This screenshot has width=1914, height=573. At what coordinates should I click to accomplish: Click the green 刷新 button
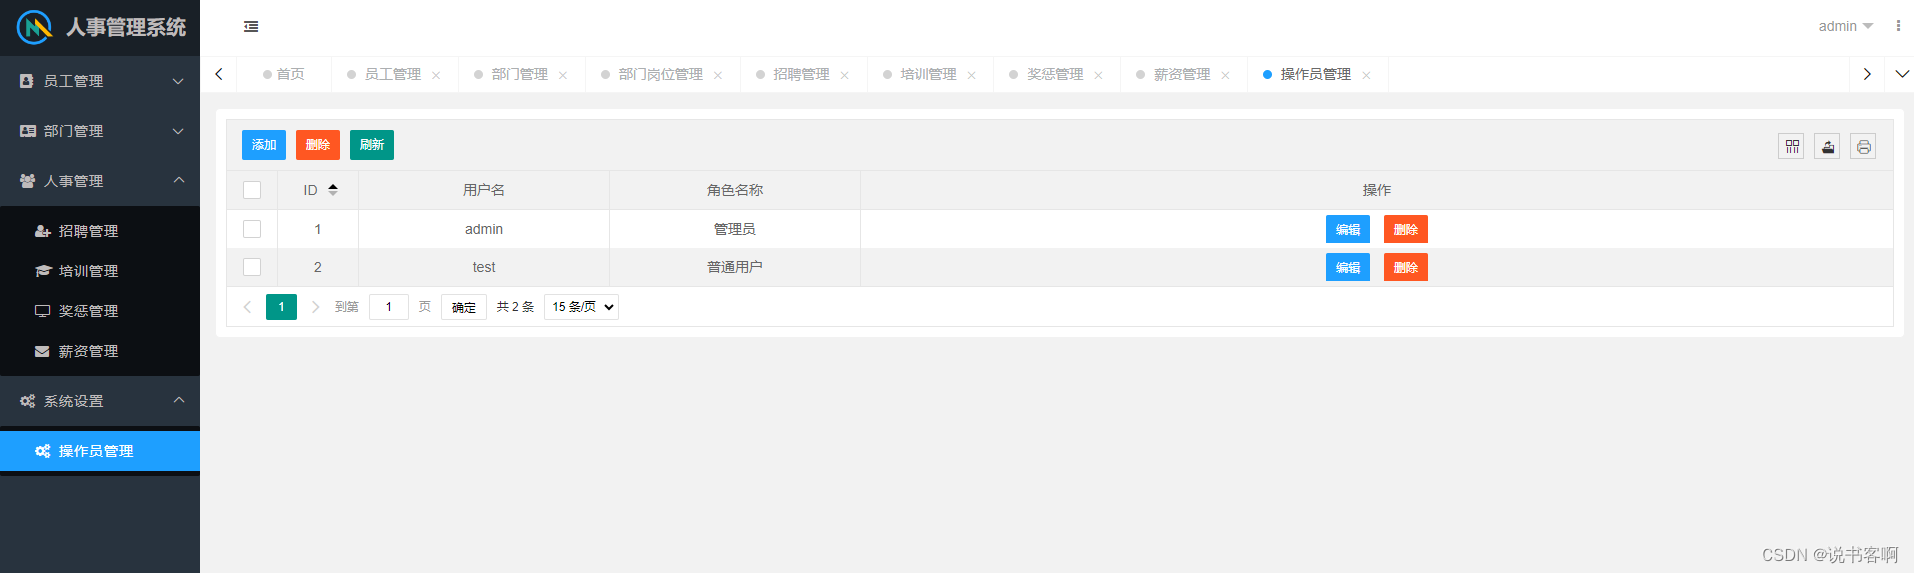click(372, 145)
